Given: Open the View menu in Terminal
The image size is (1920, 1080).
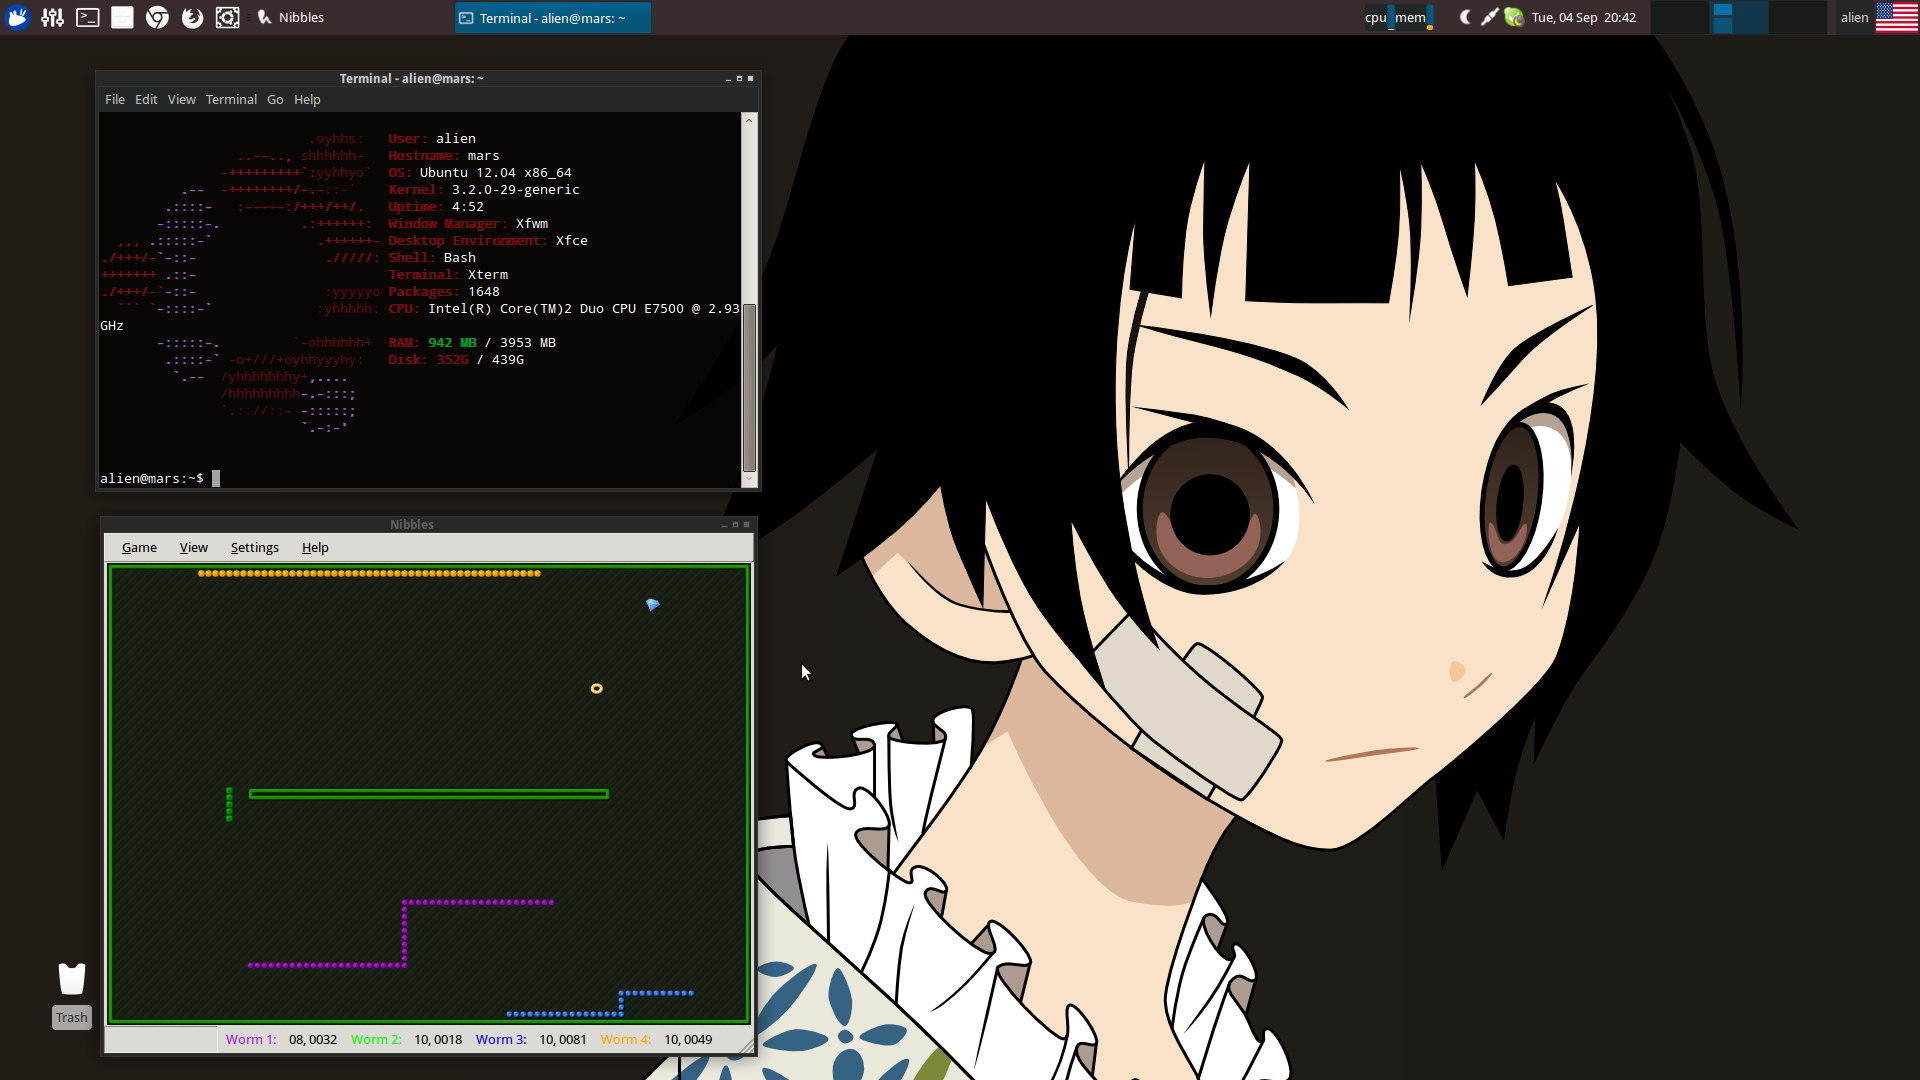Looking at the screenshot, I should tap(181, 99).
